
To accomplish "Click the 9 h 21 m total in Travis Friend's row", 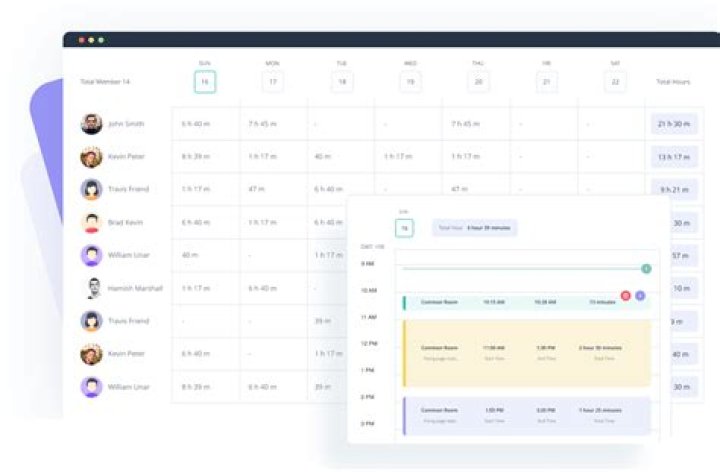I will coord(674,190).
